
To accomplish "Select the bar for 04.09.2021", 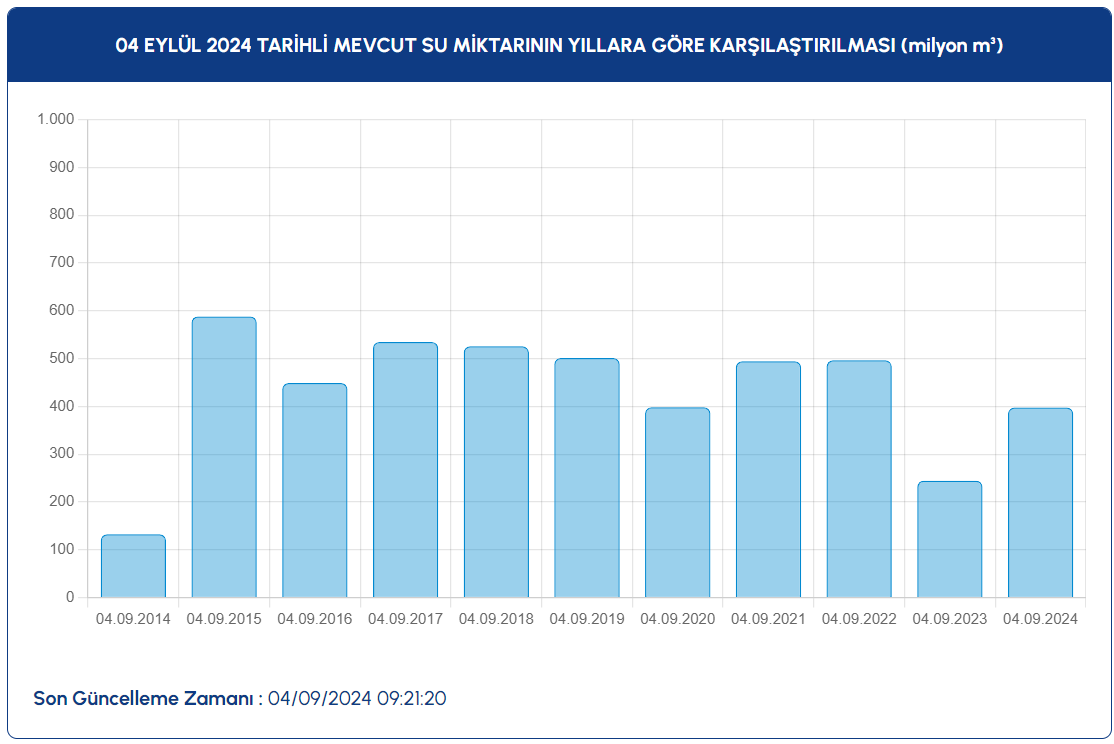I will click(768, 479).
